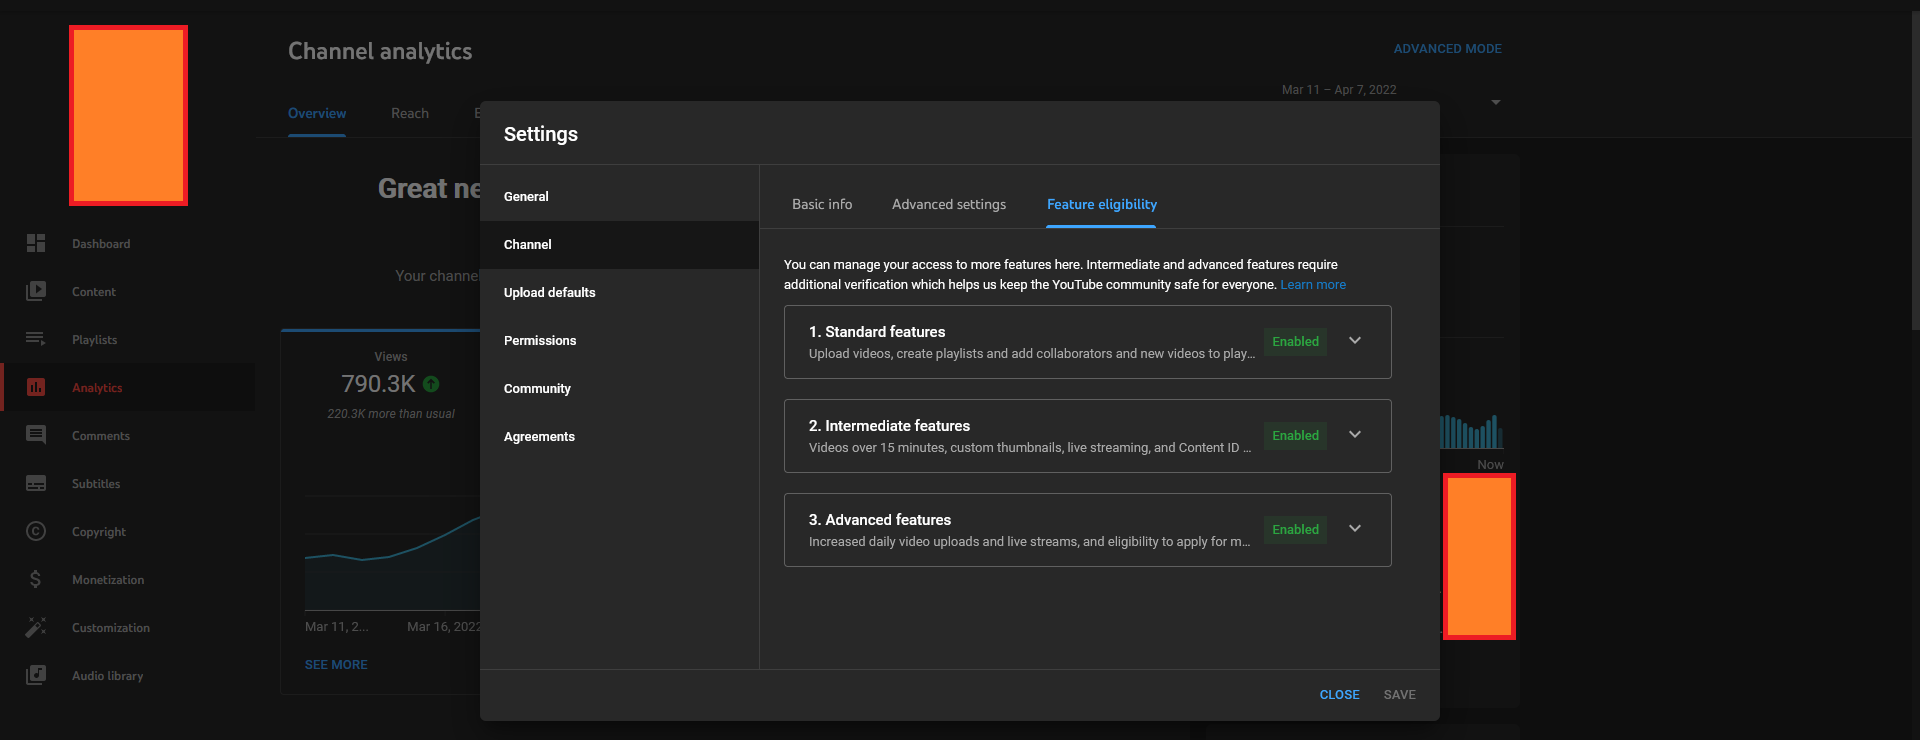Switch to the Overview analytics tab
Screen dimensions: 1920x740
[317, 114]
